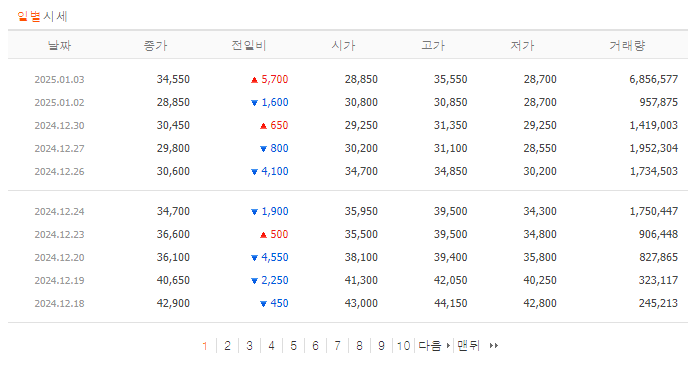Click volume value 827,865

click(658, 258)
